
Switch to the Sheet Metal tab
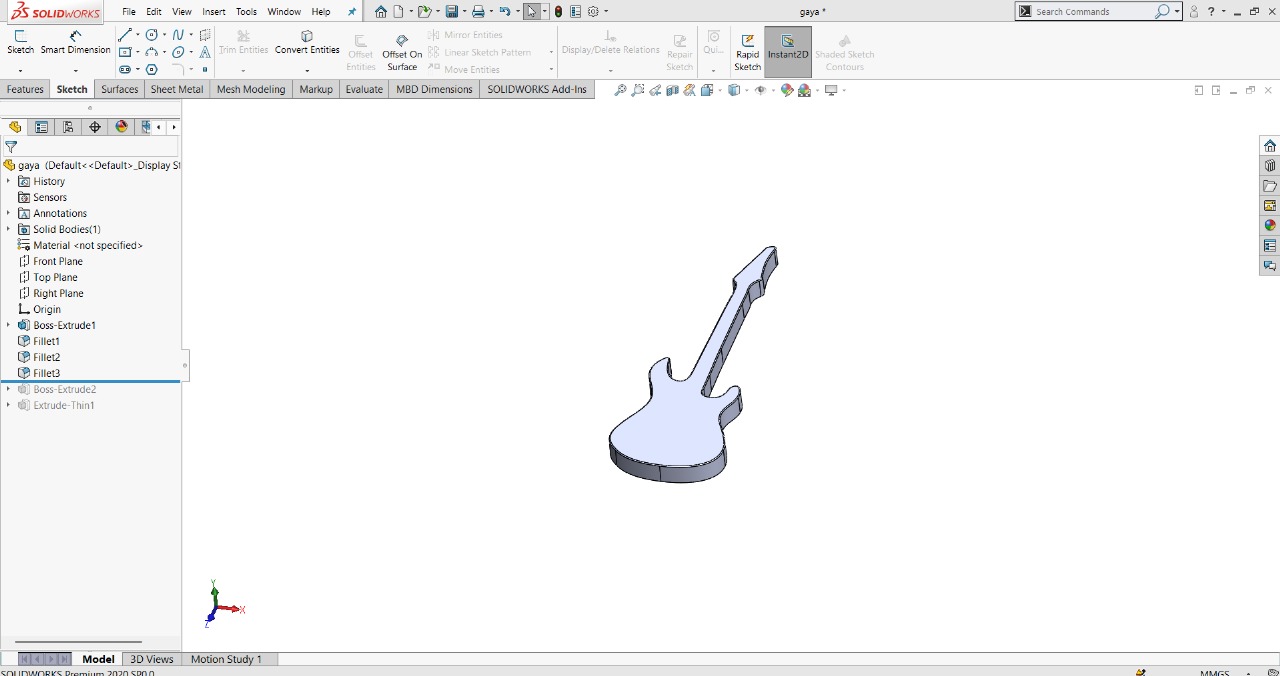(x=177, y=89)
